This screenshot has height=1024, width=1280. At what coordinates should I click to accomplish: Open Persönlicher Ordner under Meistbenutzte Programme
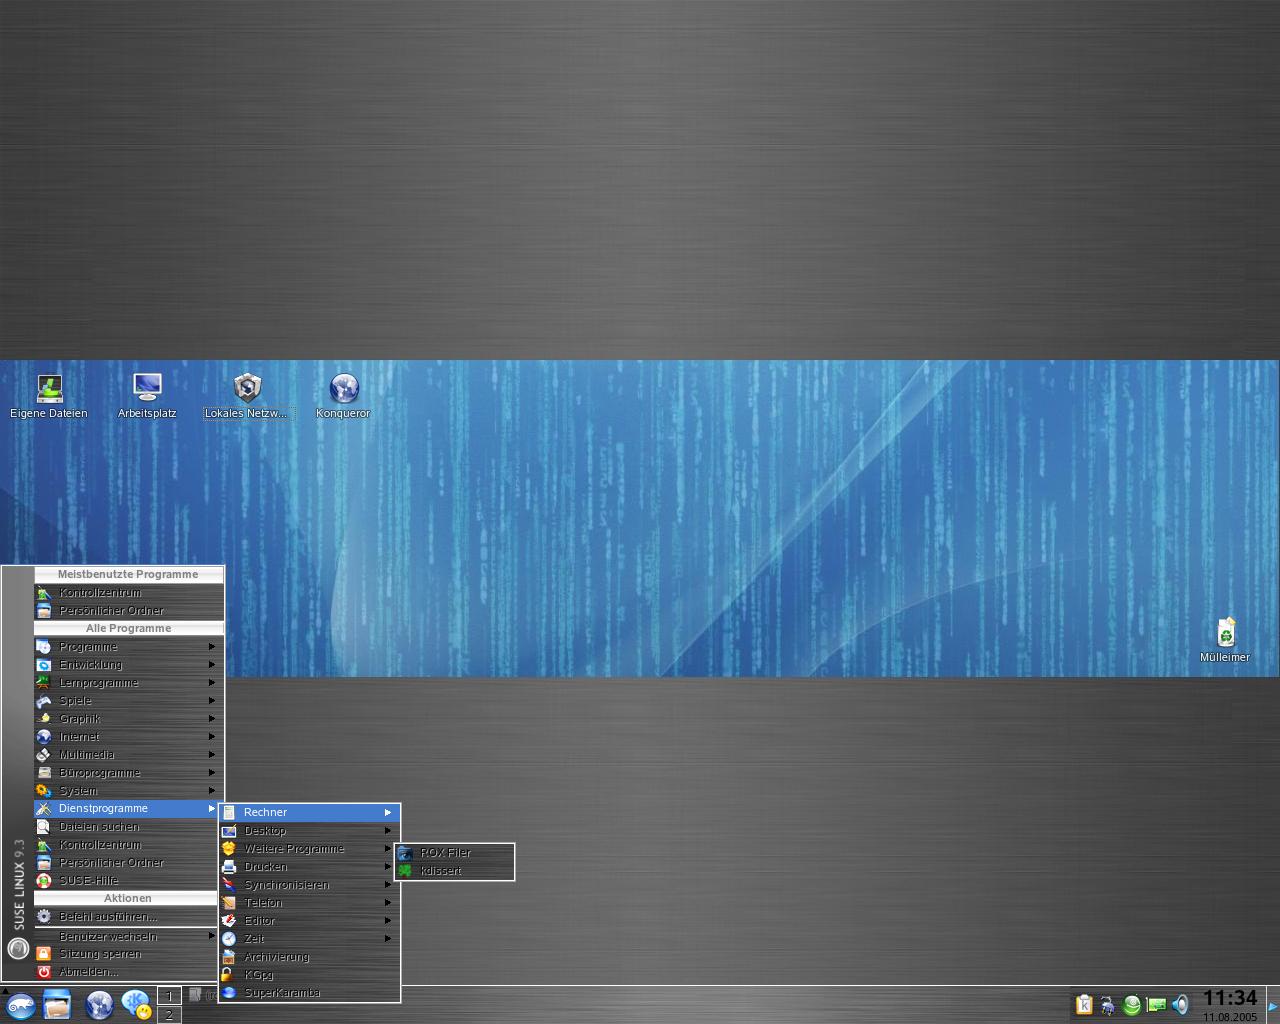tap(128, 611)
